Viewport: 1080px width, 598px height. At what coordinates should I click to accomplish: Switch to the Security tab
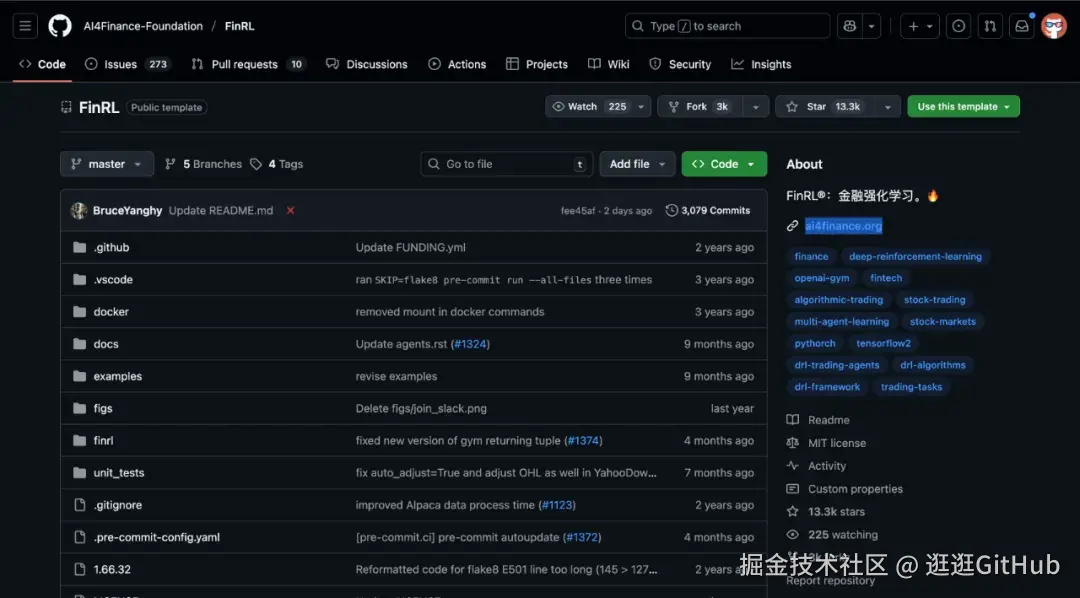(681, 64)
